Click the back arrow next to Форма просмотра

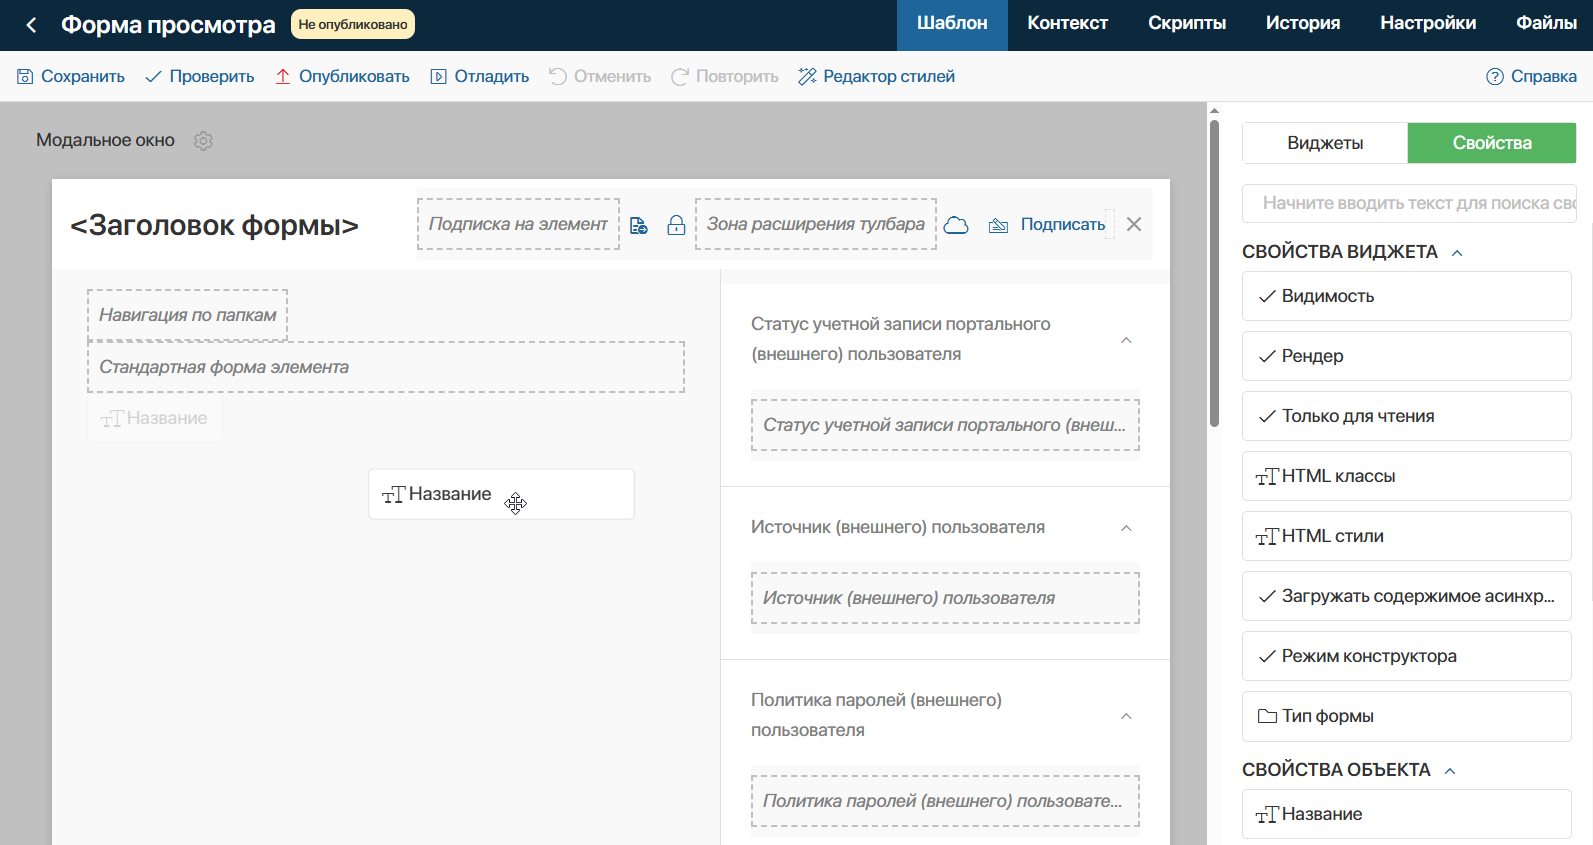tap(31, 25)
